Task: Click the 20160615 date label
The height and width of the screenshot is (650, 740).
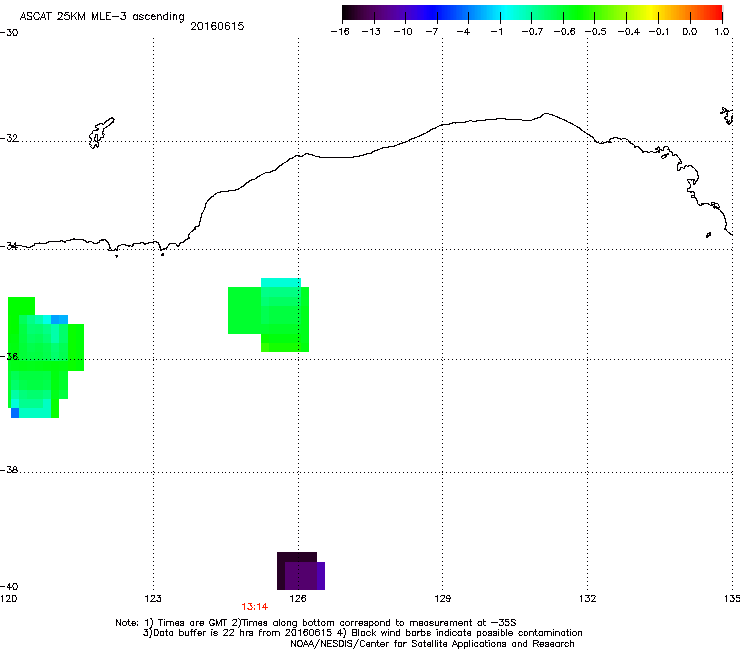Action: [217, 26]
